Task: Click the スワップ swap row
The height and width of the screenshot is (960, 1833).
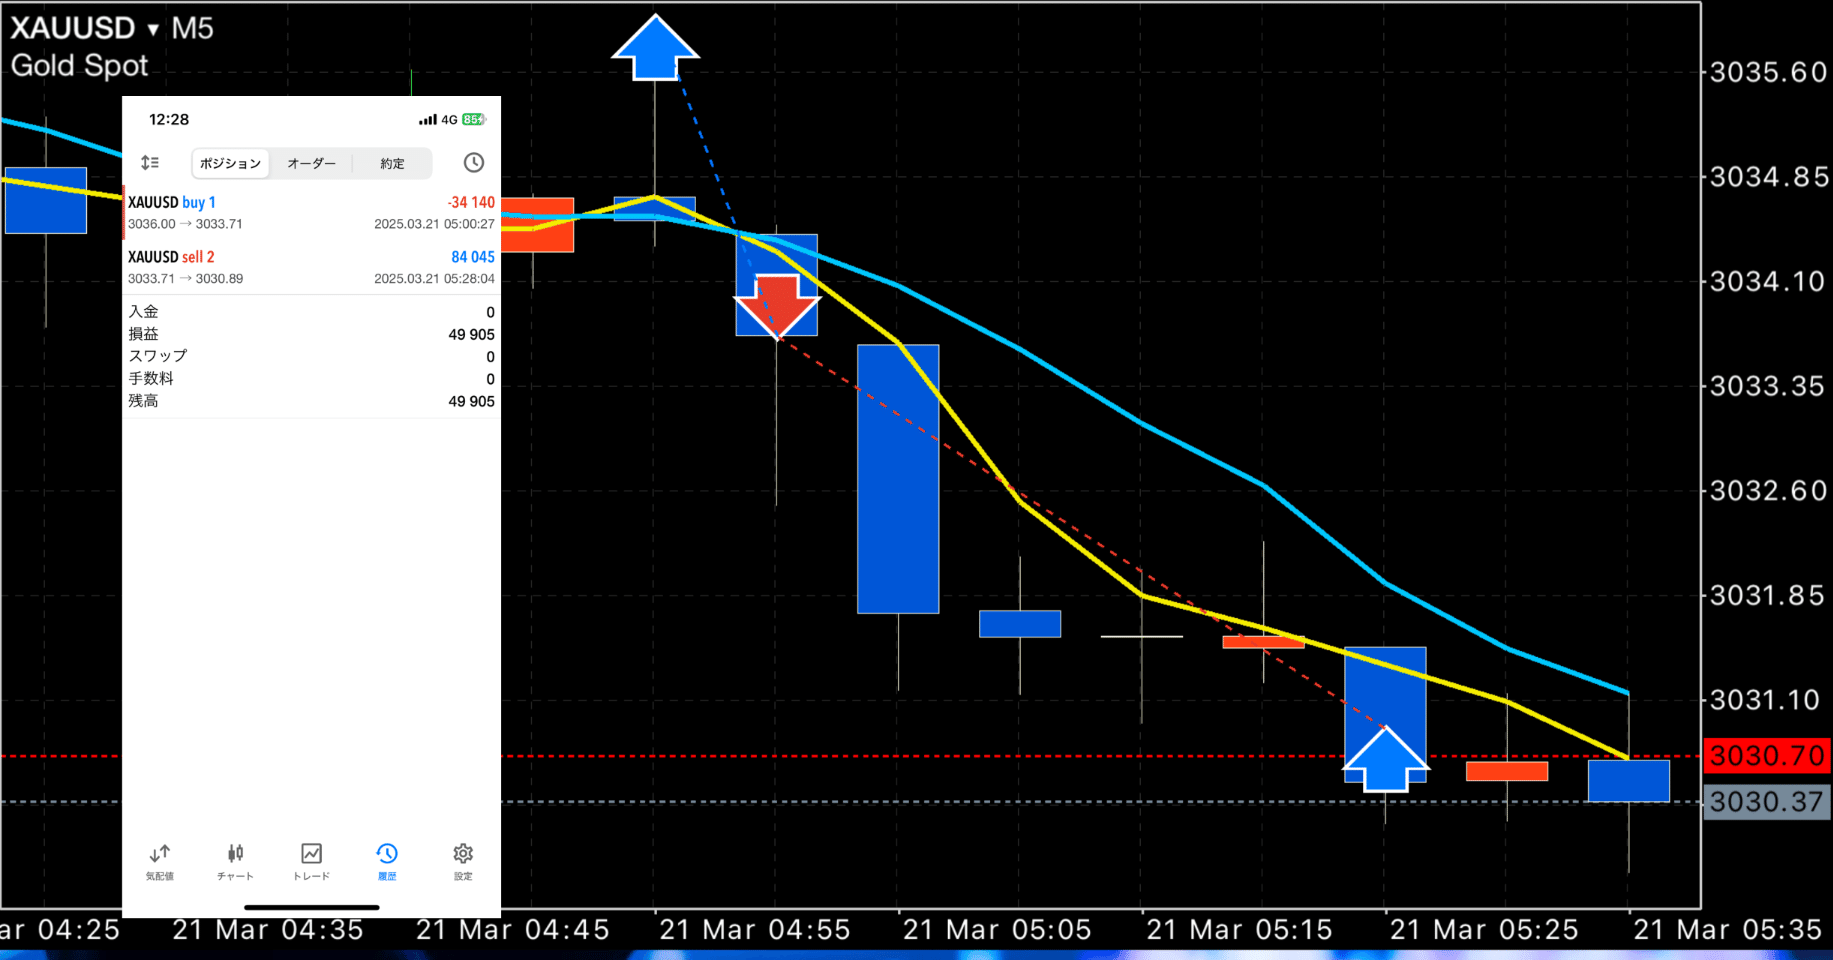Action: (x=311, y=356)
